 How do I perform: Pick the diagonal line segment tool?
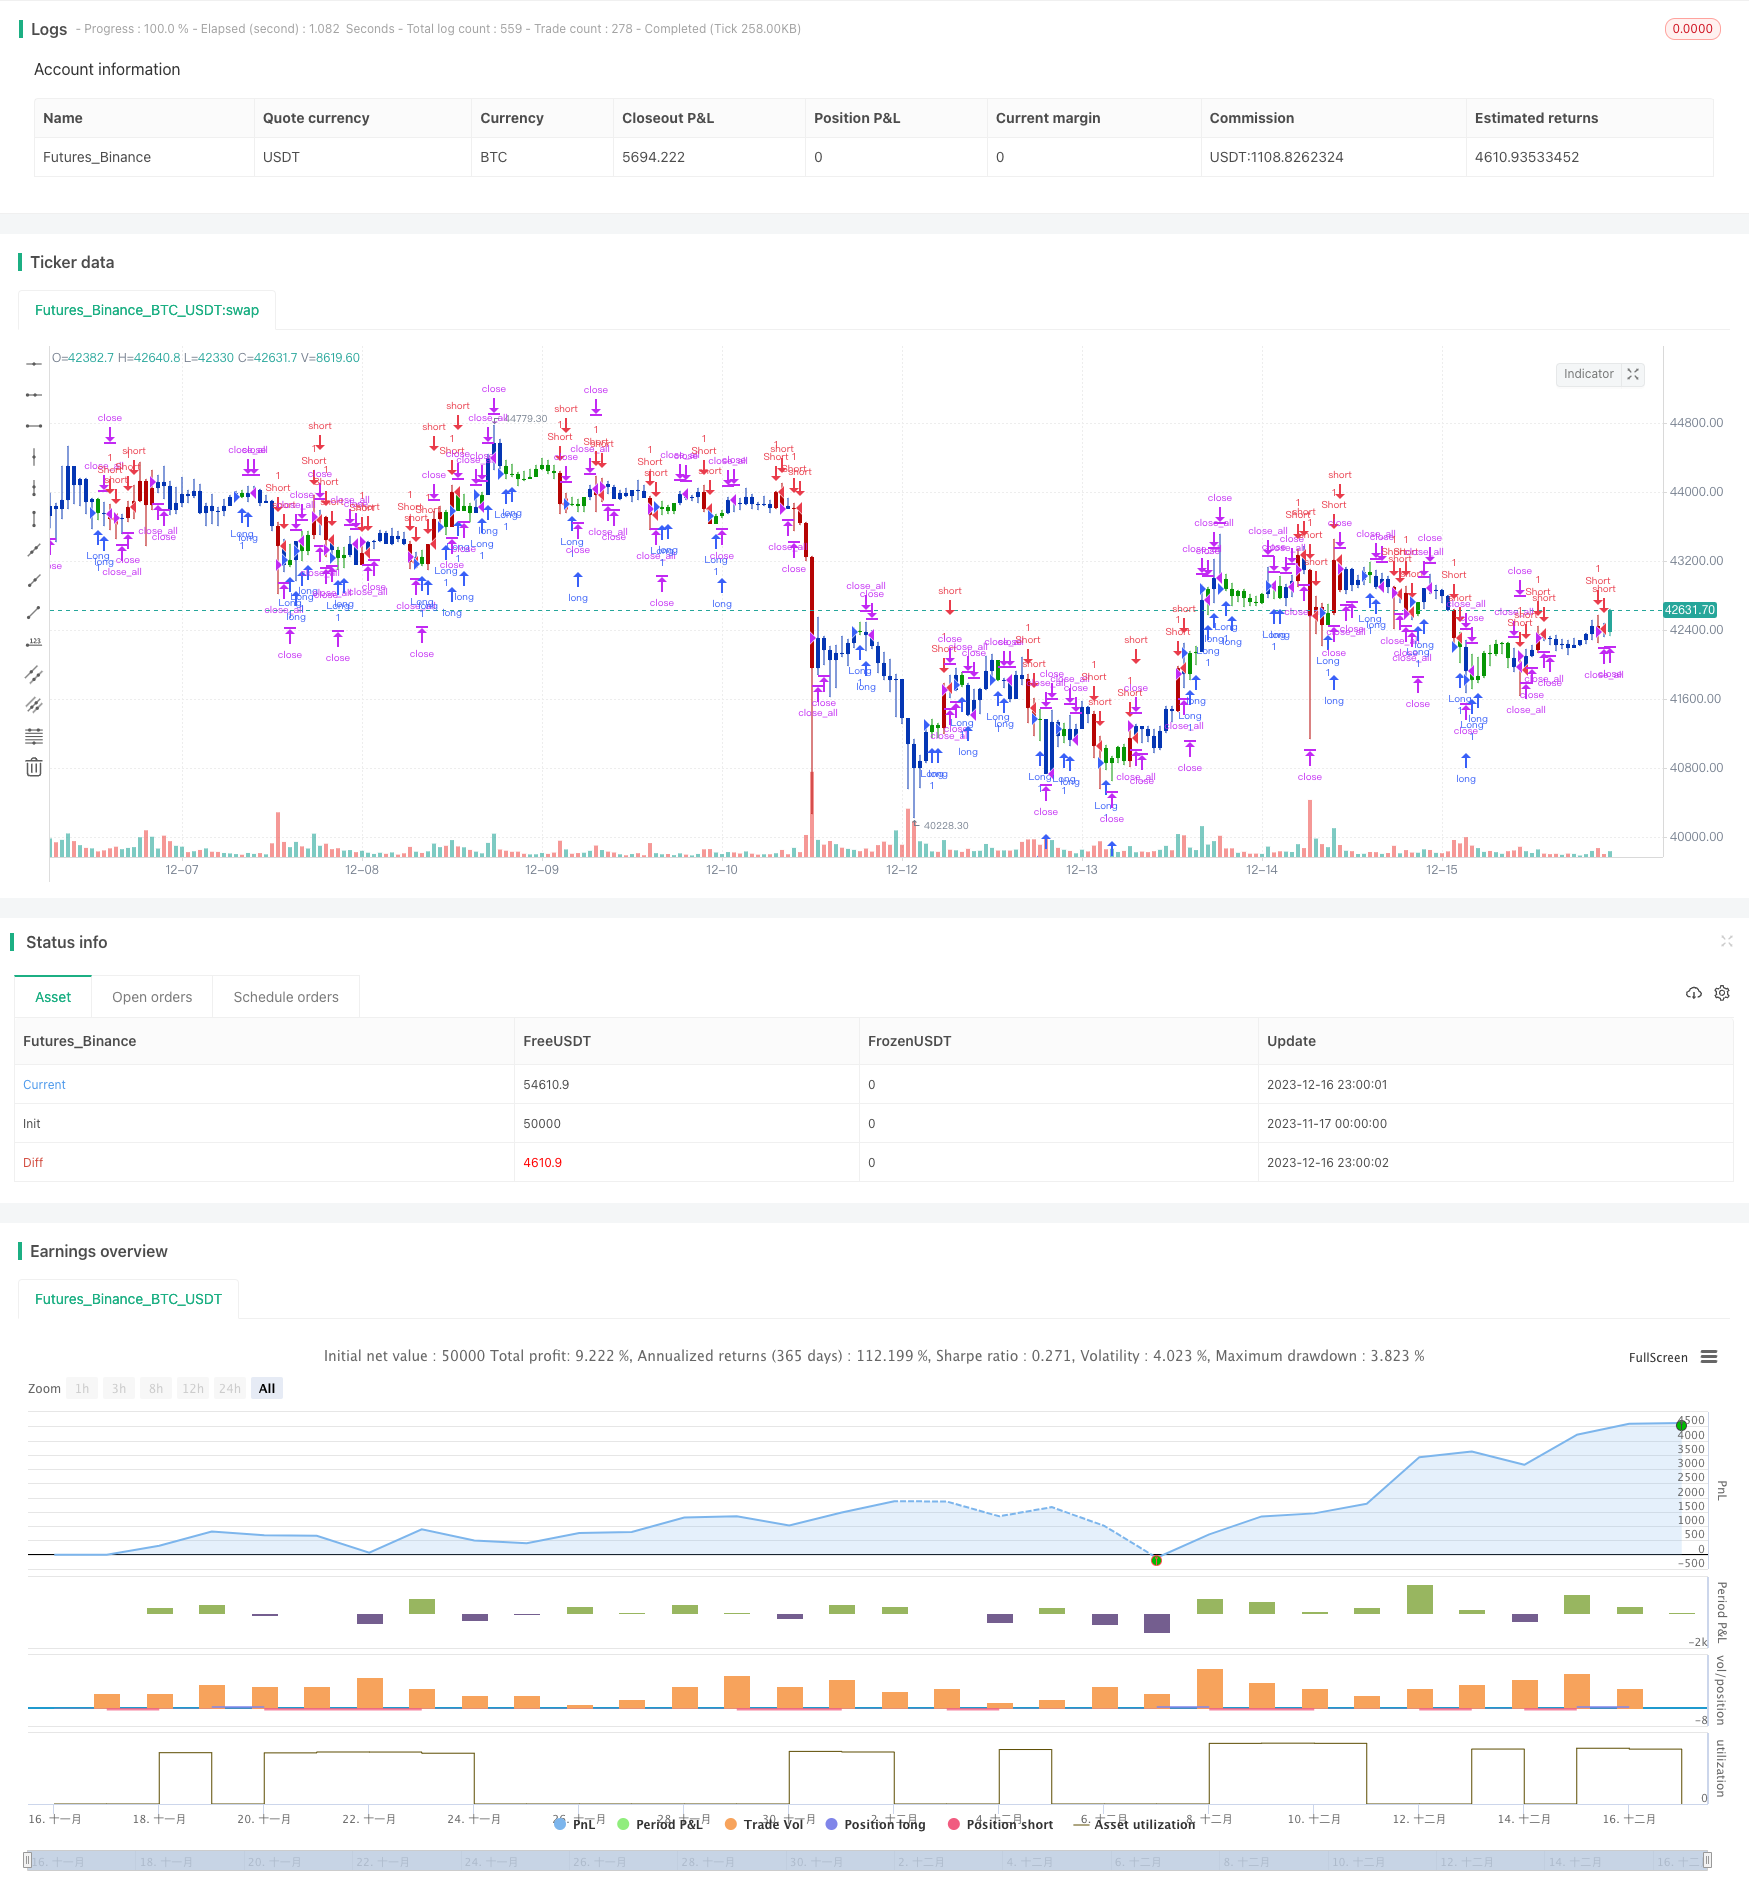pyautogui.click(x=34, y=612)
